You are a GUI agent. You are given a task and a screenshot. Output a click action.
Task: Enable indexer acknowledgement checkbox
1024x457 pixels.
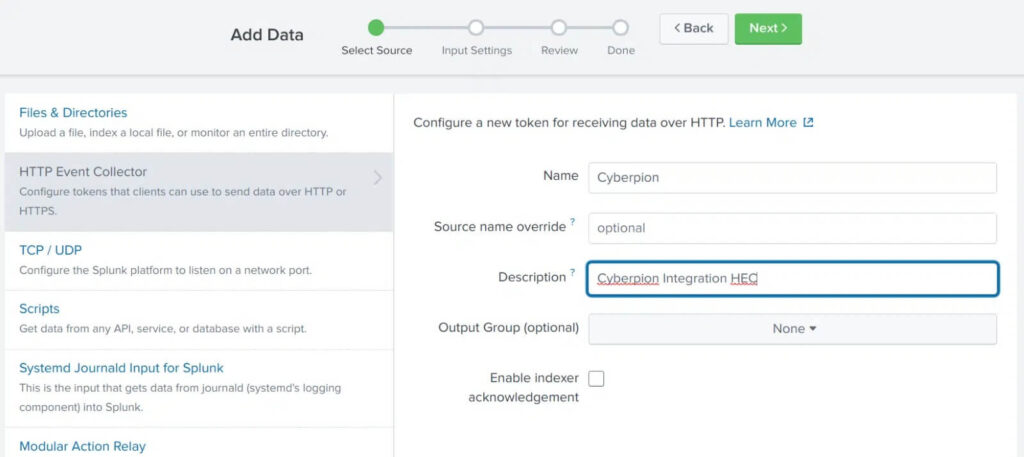pos(596,379)
